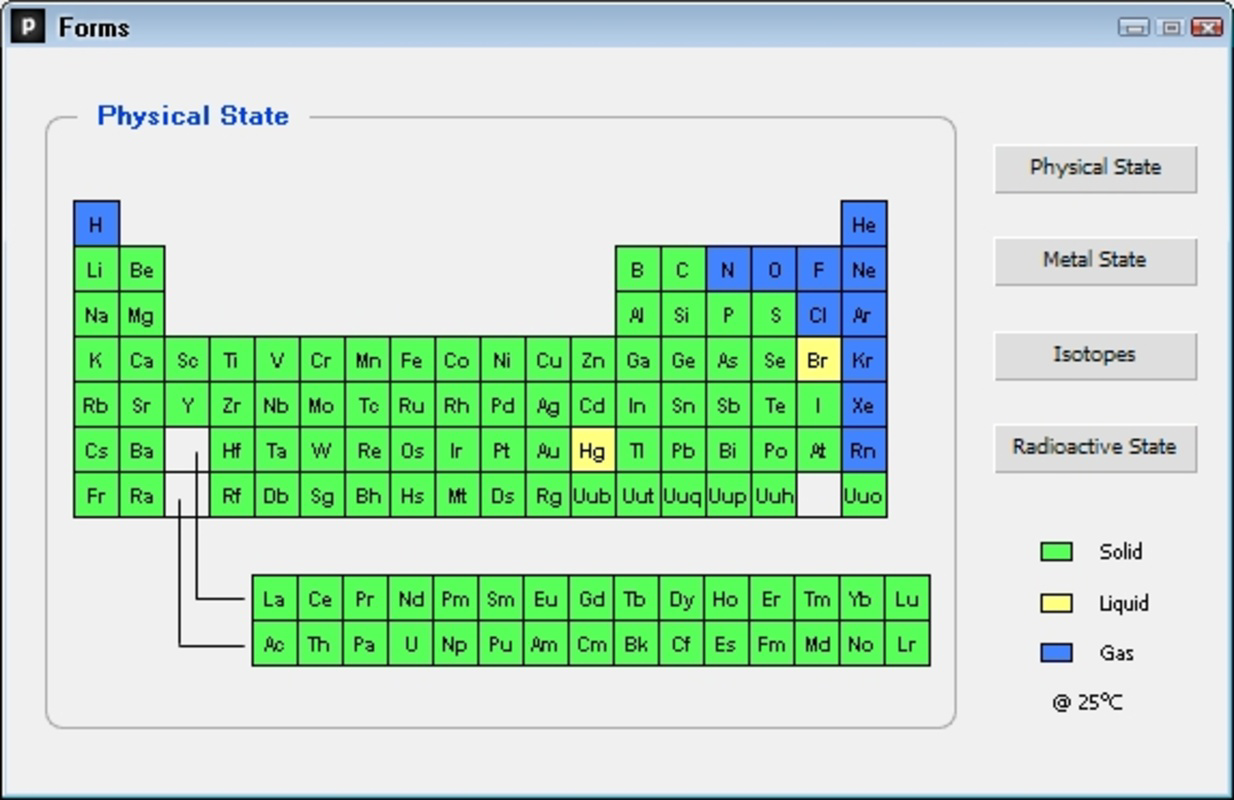Click the Uub element cell
Viewport: 1234px width, 800px height.
[x=592, y=495]
